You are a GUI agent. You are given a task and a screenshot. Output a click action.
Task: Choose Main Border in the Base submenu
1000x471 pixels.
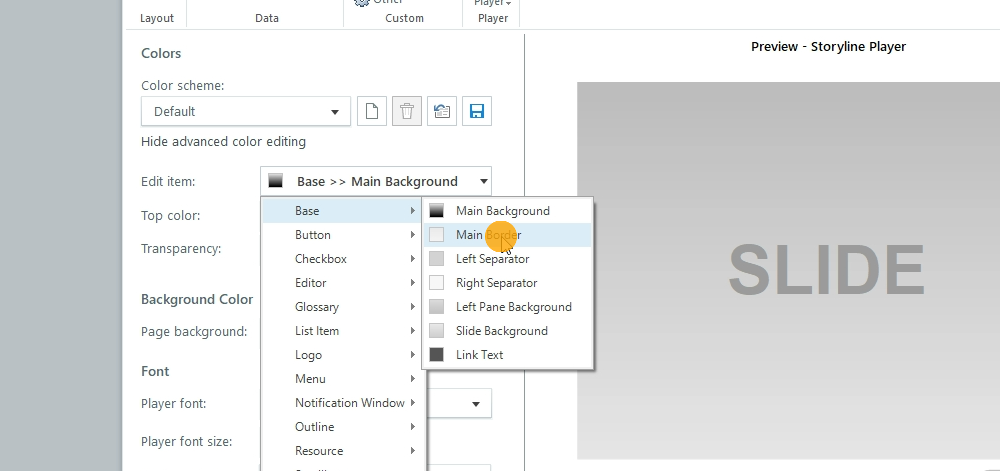tap(488, 235)
